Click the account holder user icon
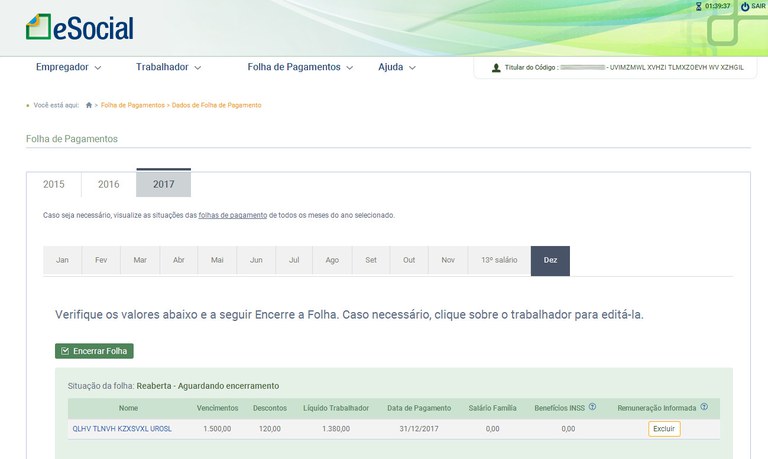Viewport: 768px width, 459px height. tap(496, 68)
